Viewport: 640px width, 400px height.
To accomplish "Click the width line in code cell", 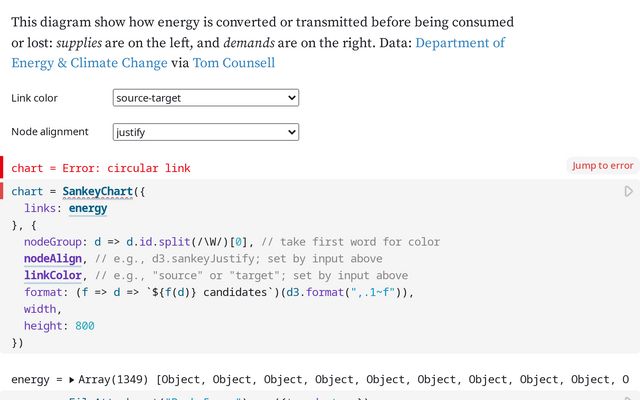I will 44,310.
